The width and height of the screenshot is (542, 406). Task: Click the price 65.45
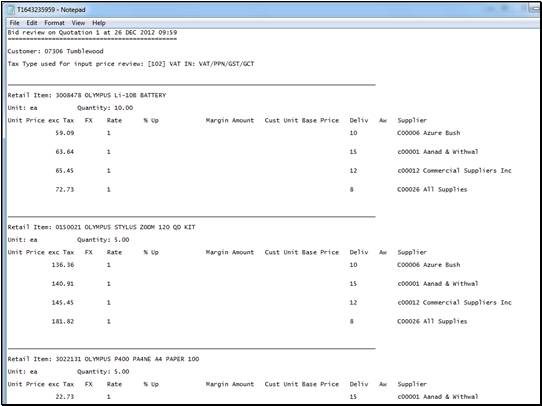[x=65, y=171]
